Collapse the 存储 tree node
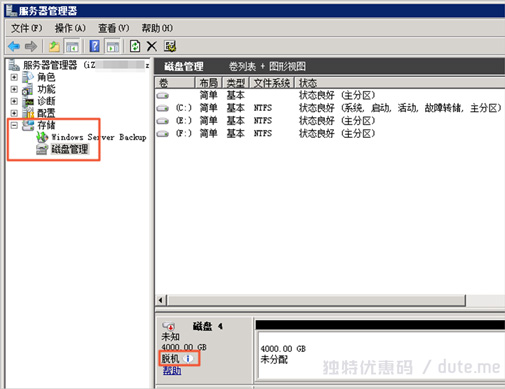The image size is (505, 389). pos(14,125)
